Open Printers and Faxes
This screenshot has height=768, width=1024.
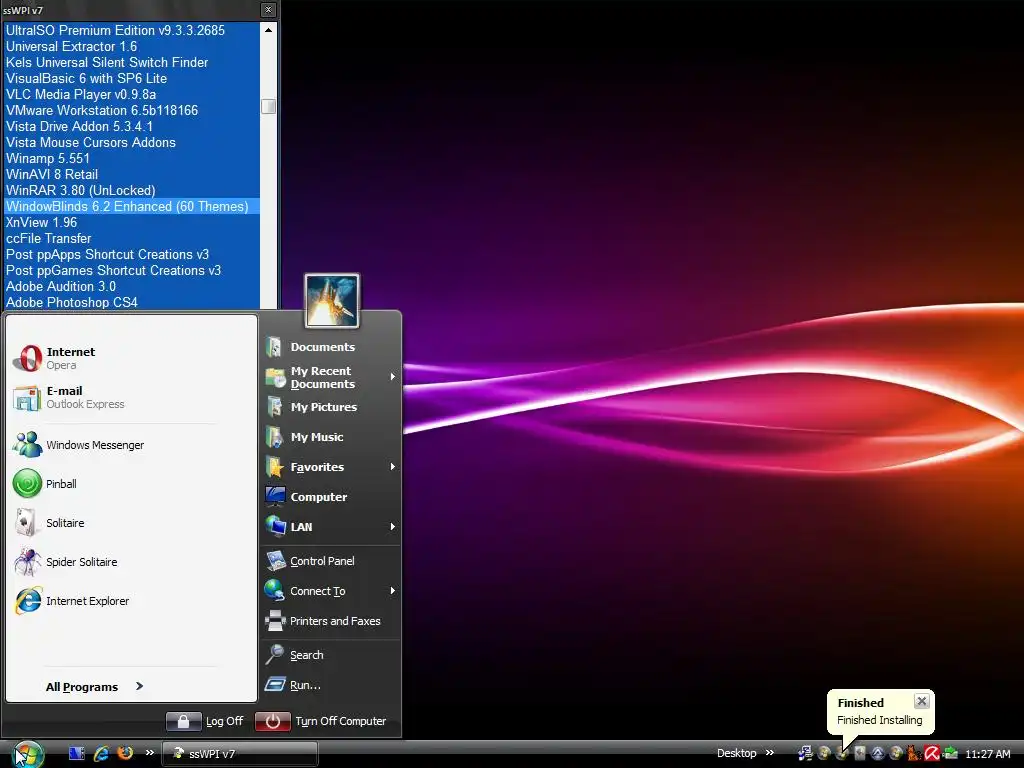pos(330,621)
